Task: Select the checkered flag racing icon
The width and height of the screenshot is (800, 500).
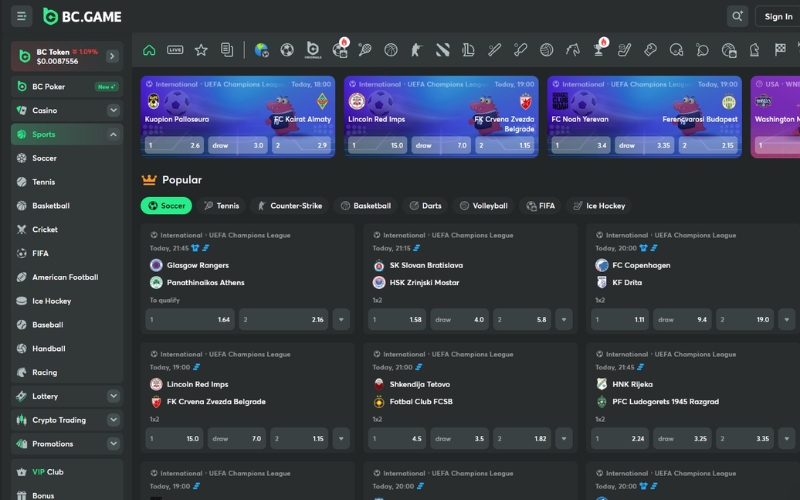Action: tap(780, 50)
